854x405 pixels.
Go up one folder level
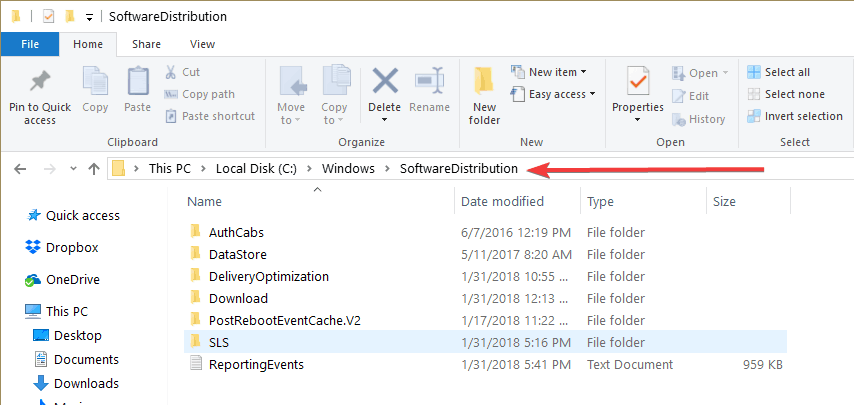pyautogui.click(x=94, y=169)
